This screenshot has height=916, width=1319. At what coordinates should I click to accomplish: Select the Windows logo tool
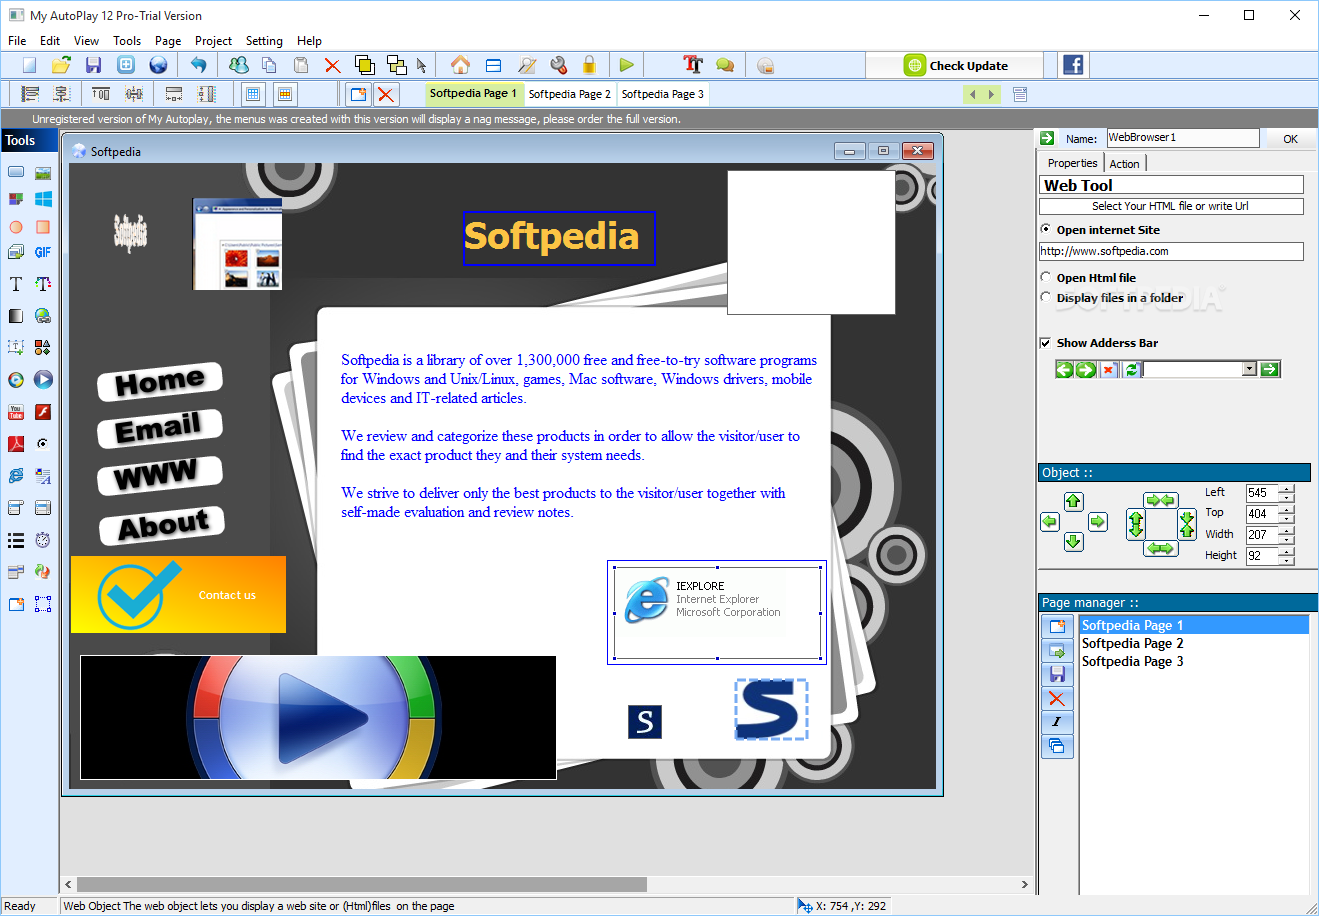tap(43, 200)
